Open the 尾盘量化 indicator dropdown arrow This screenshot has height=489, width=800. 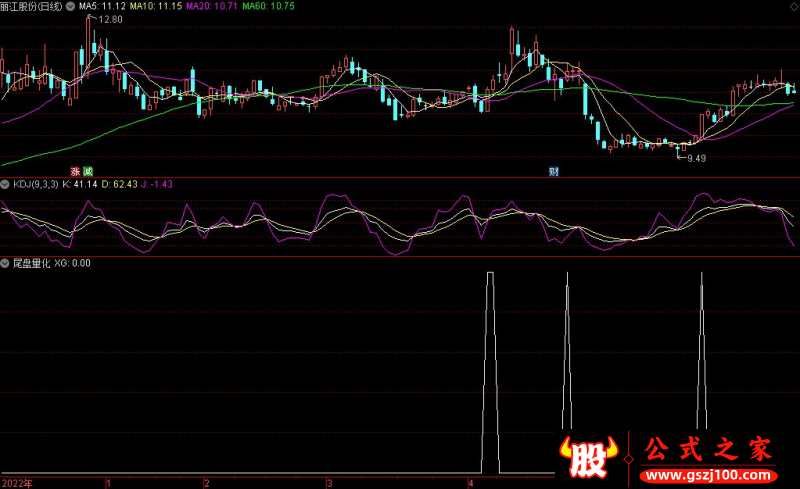click(5, 264)
